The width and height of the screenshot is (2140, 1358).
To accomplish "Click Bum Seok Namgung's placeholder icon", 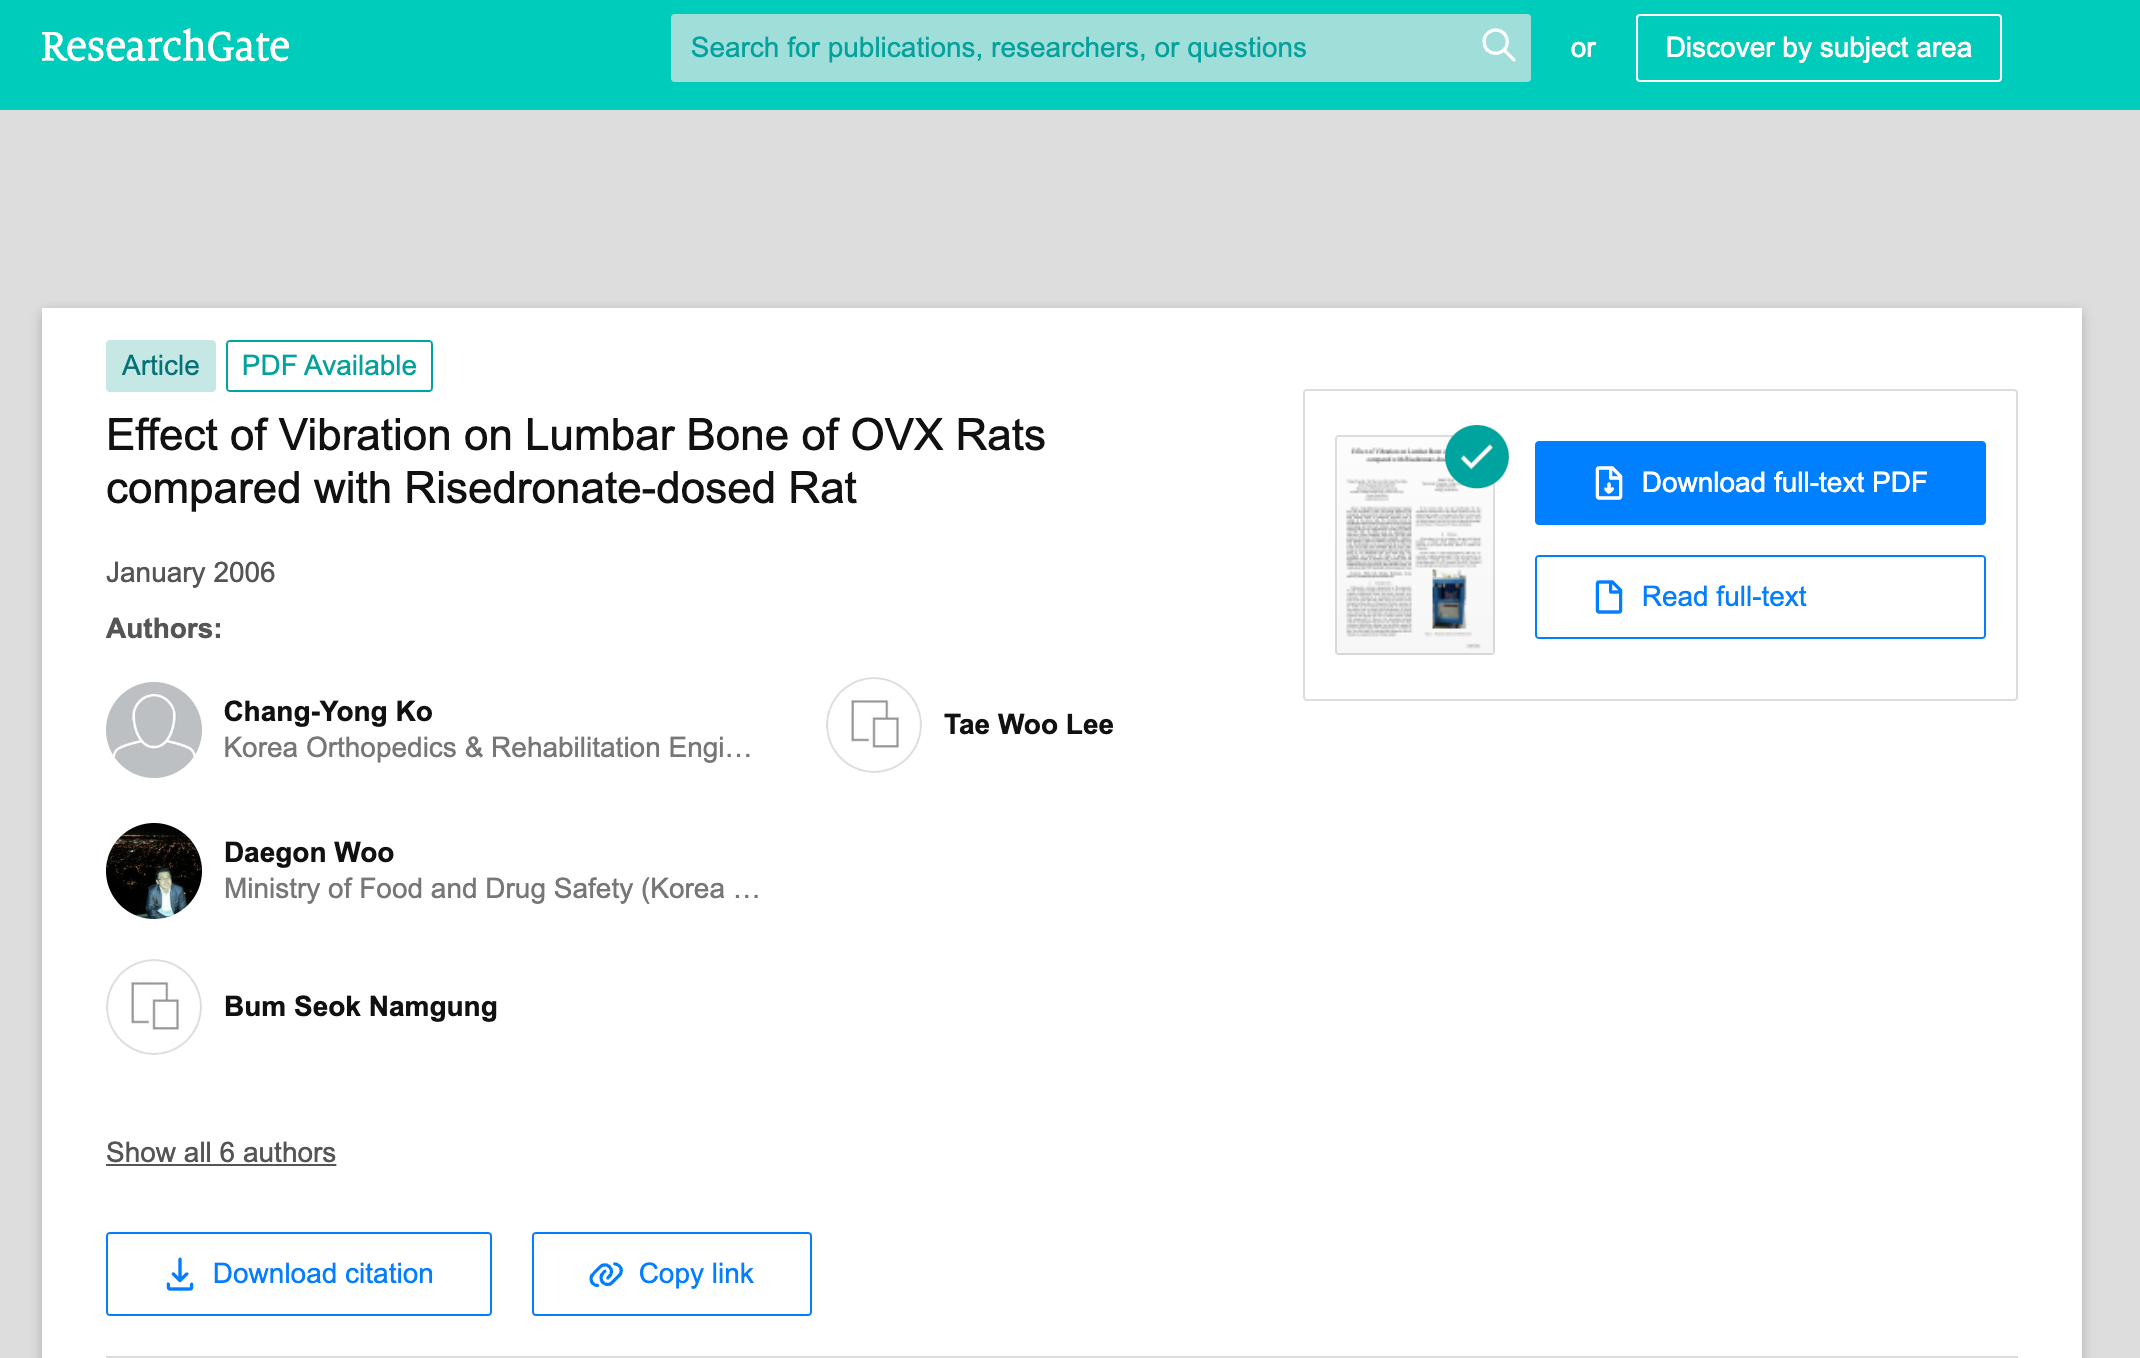I will [154, 1006].
